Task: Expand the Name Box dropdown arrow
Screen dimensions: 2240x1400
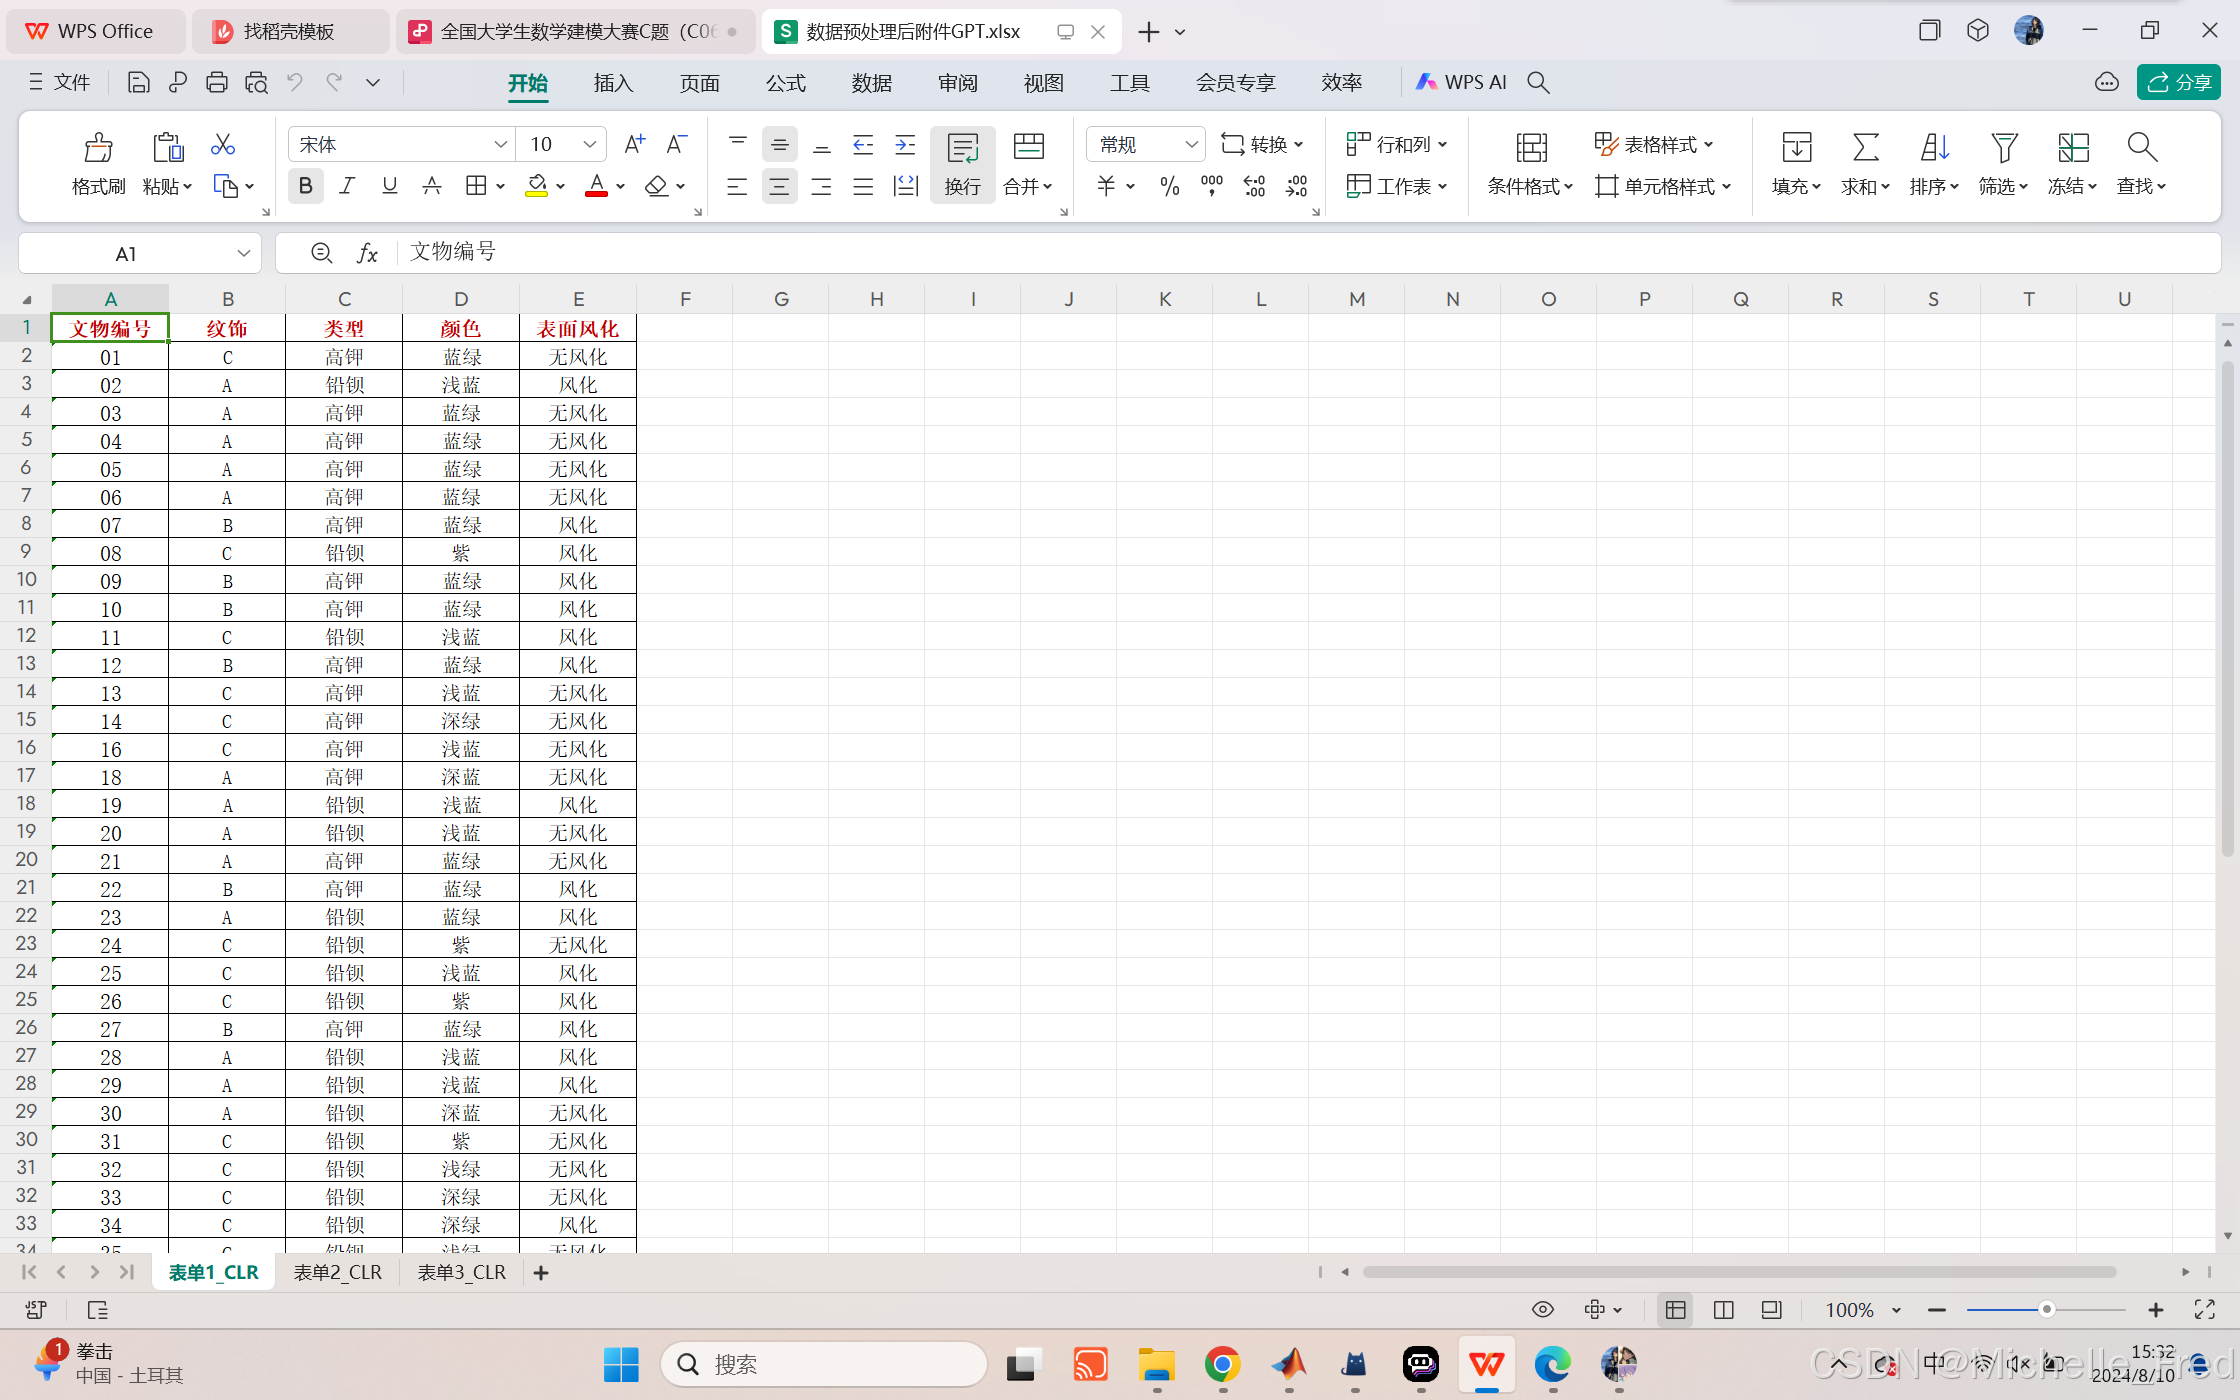Action: coord(243,254)
